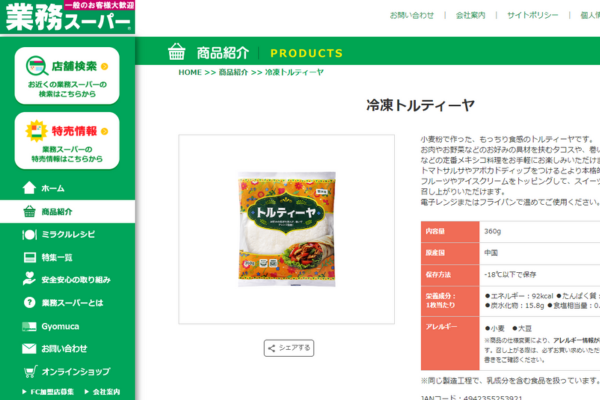The width and height of the screenshot is (600, 400).
Task: Open the 特売情報 sale info box
Action: (x=67, y=140)
